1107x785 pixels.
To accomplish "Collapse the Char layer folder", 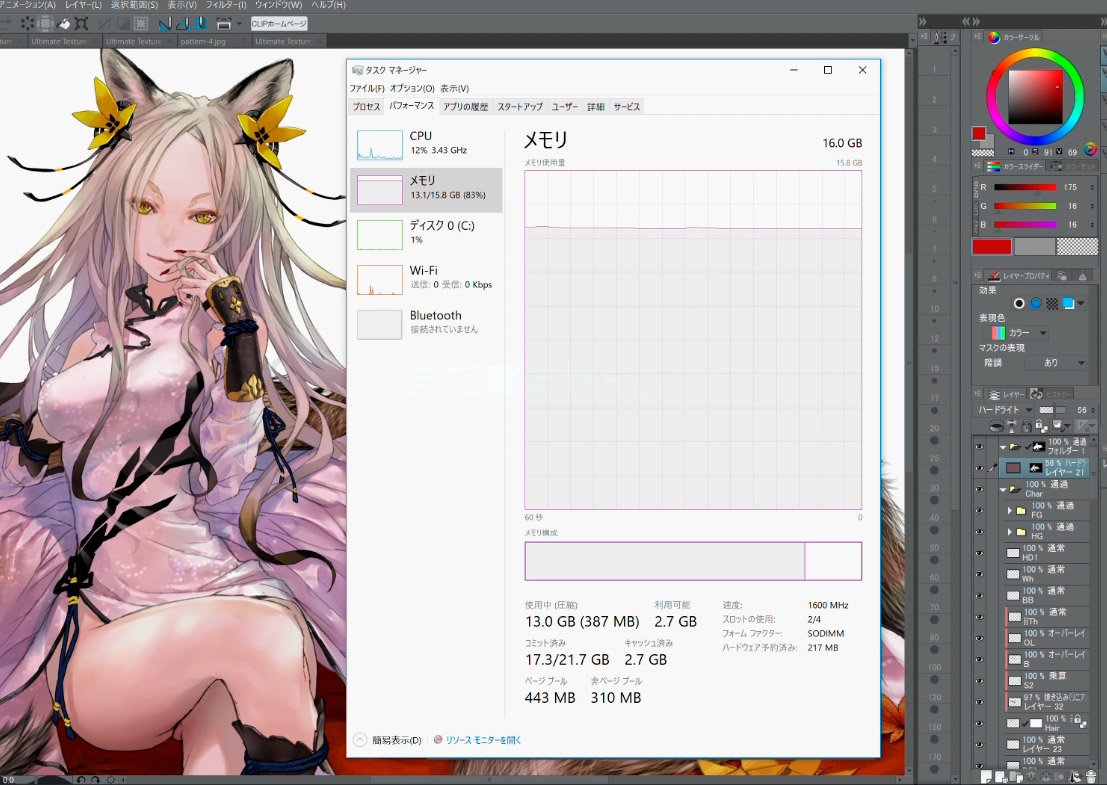I will [x=1003, y=489].
